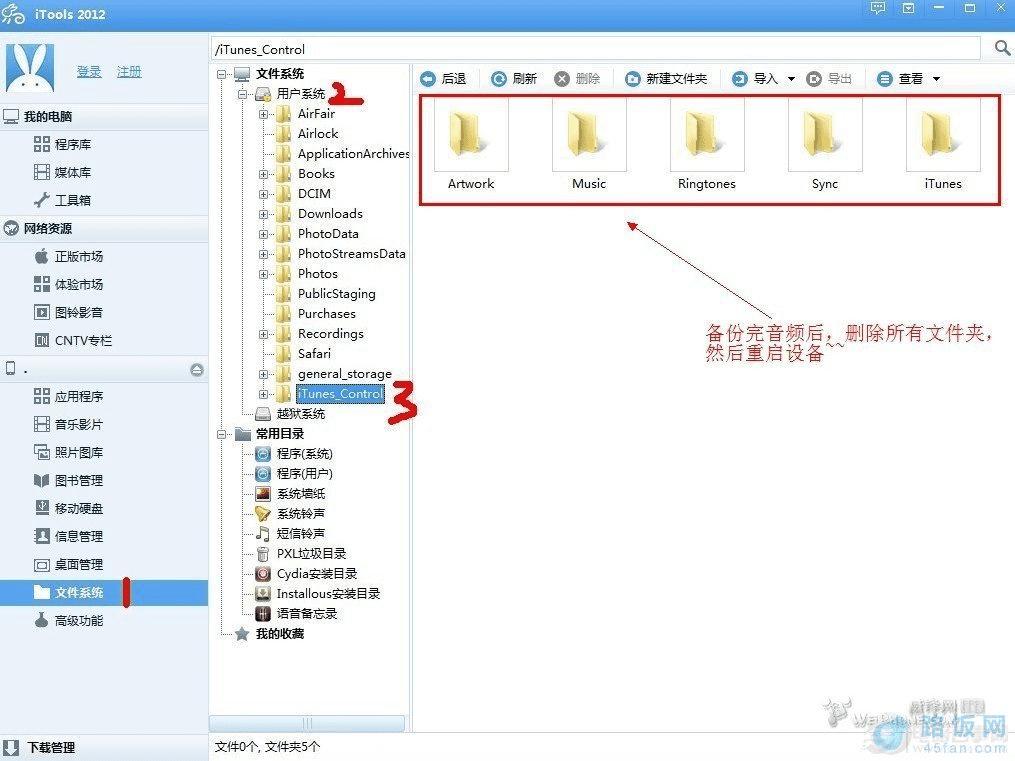
Task: Collapse the 文件系统 tree root
Action: [221, 74]
